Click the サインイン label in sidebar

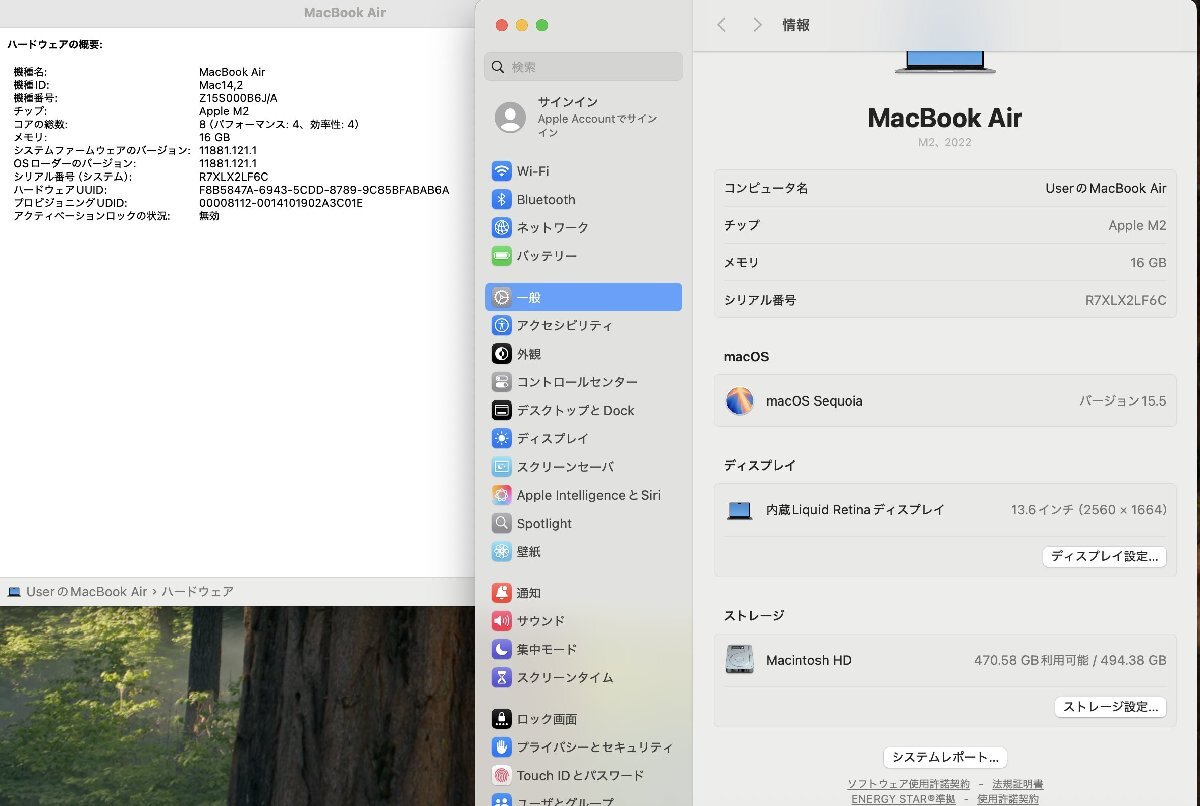coord(568,102)
